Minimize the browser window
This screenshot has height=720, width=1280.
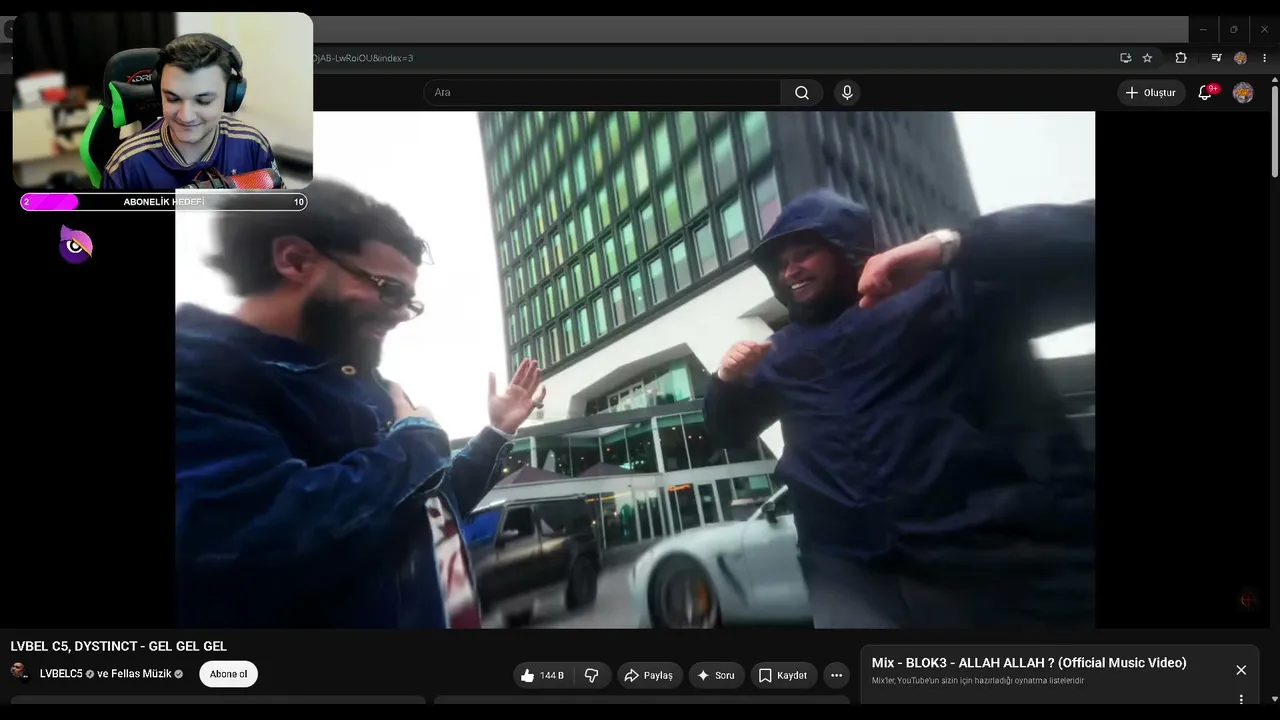pyautogui.click(x=1203, y=30)
